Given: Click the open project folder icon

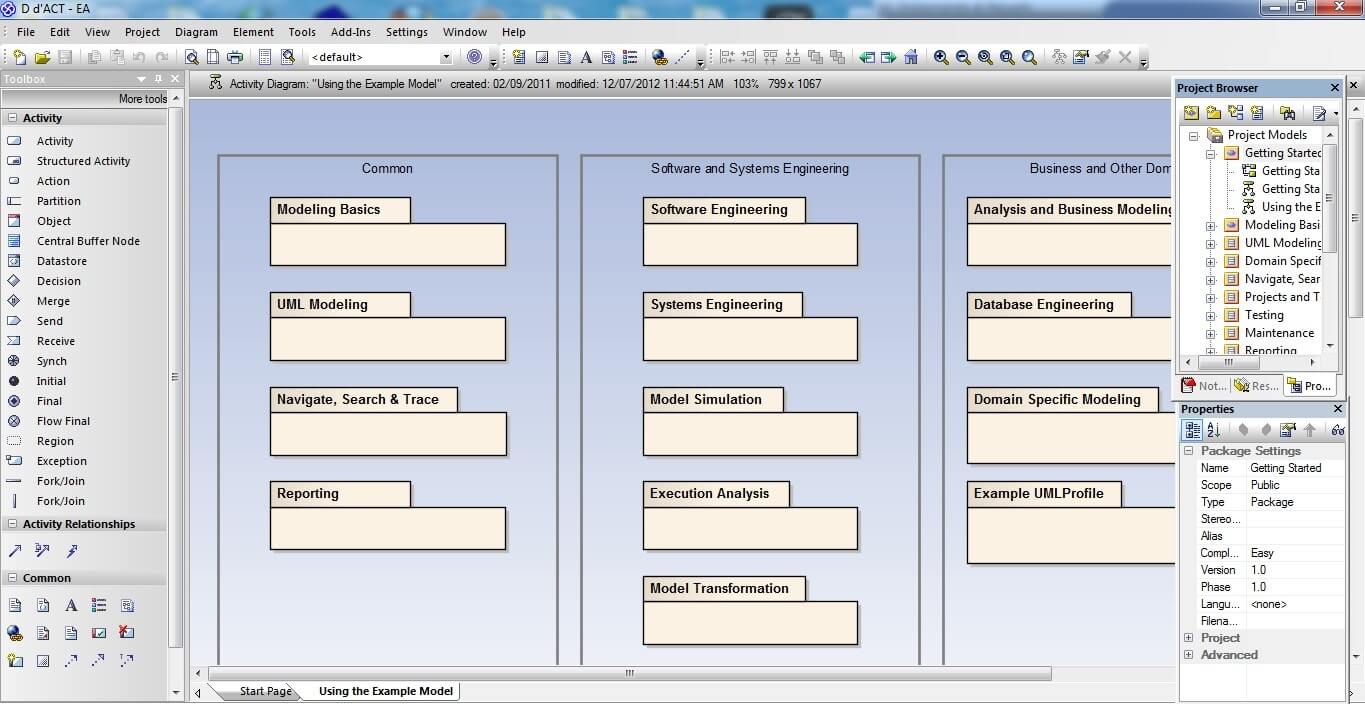Looking at the screenshot, I should click(42, 57).
